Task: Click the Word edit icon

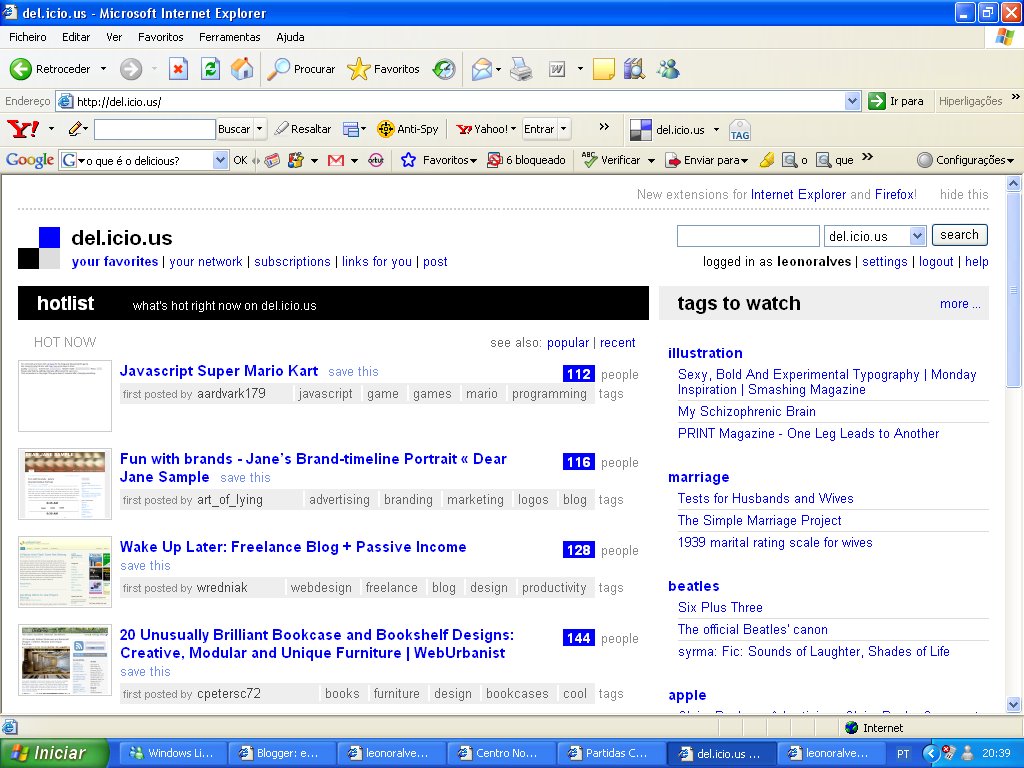Action: pos(556,69)
